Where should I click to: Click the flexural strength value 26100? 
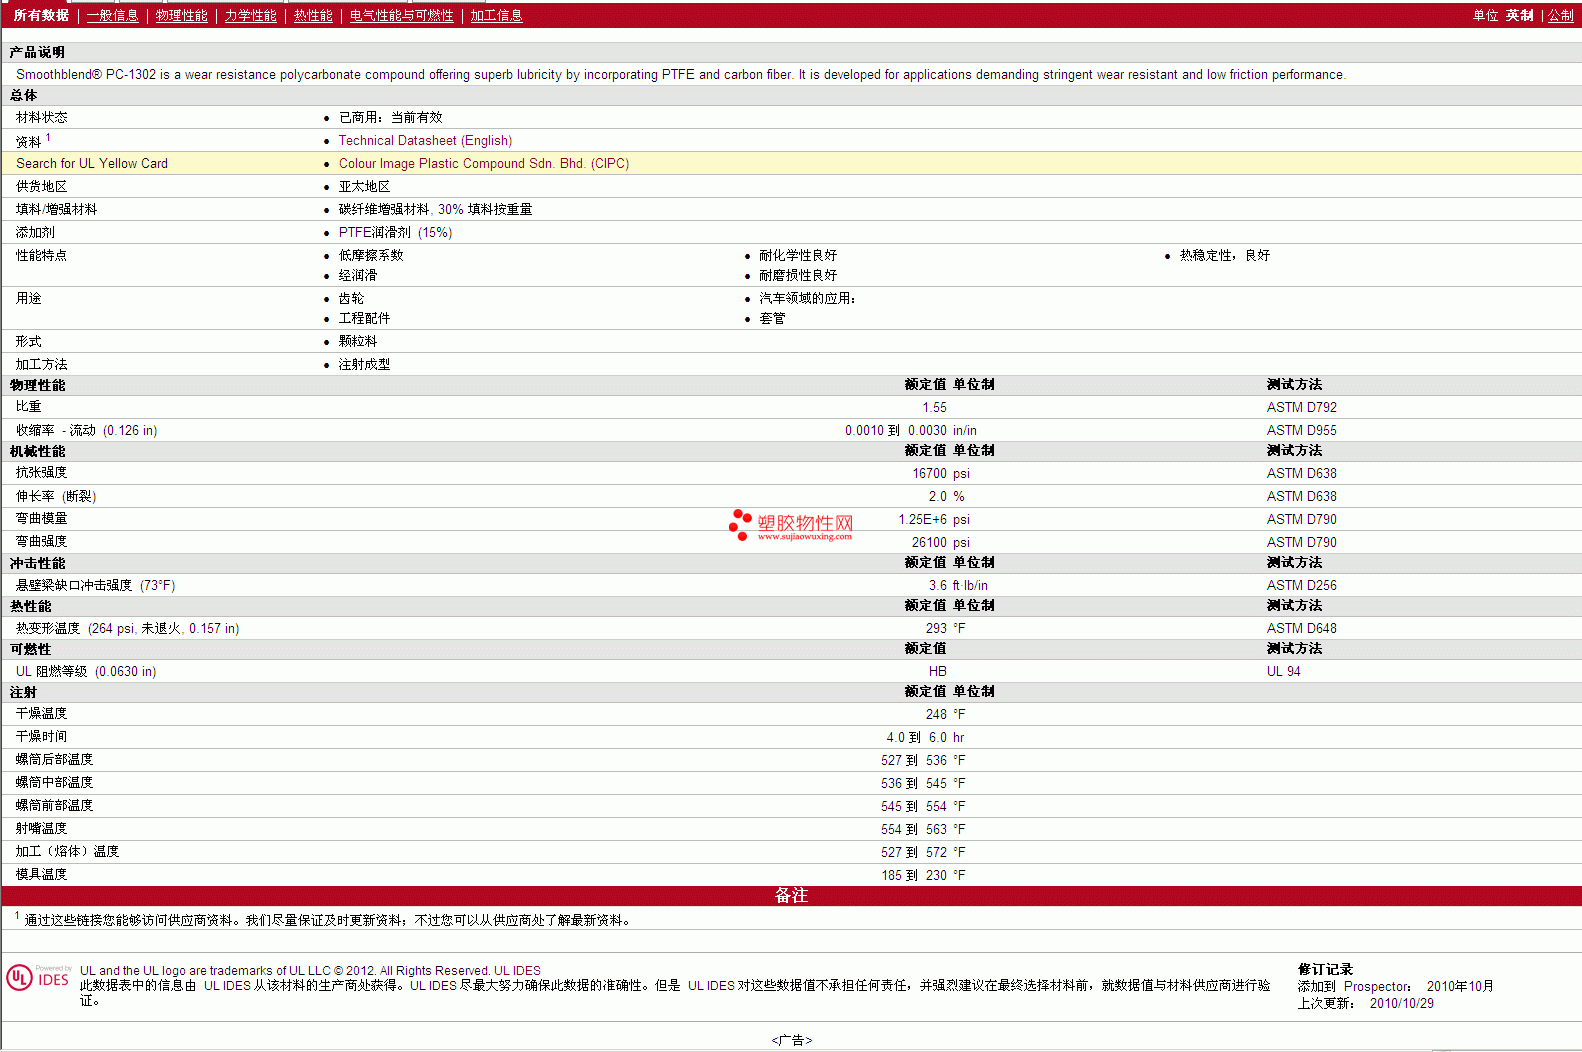point(929,543)
